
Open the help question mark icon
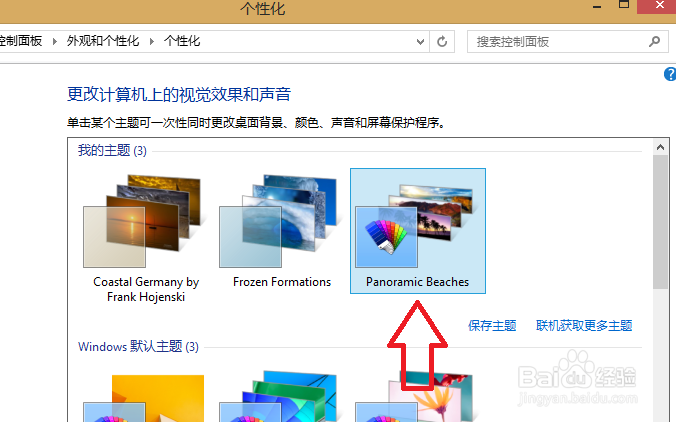tap(670, 74)
